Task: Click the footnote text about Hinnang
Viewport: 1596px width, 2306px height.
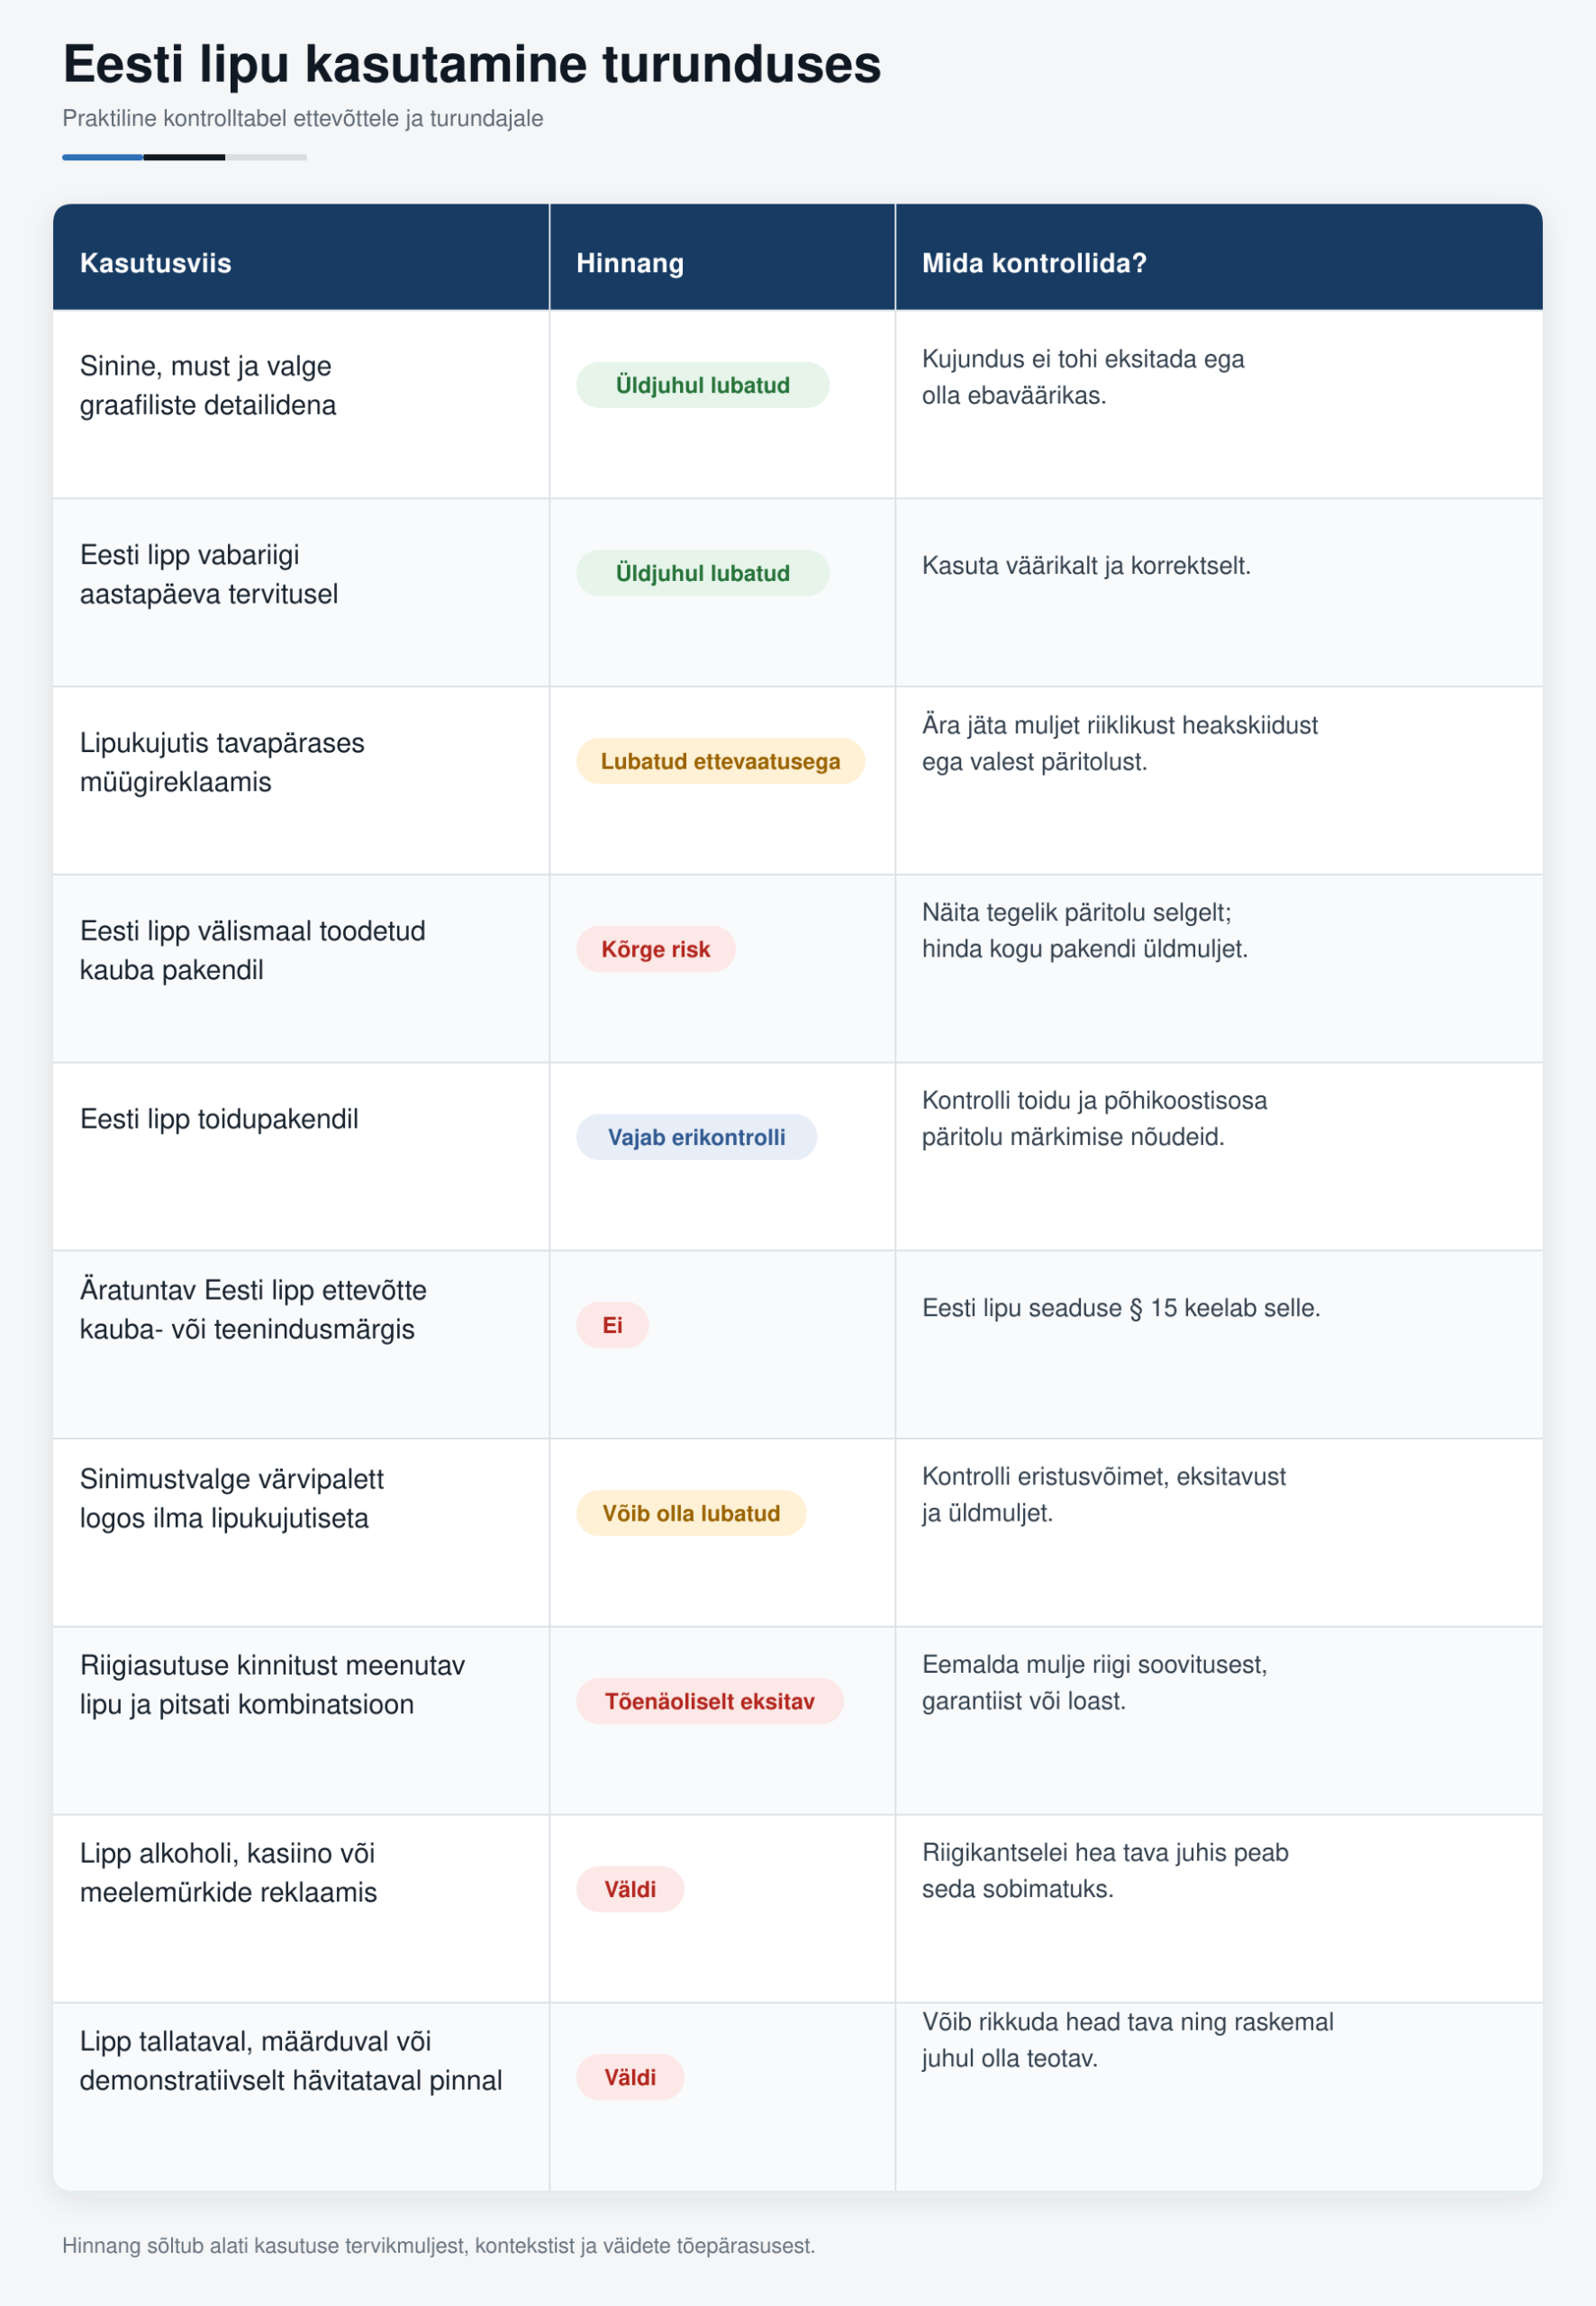Action: [439, 2245]
